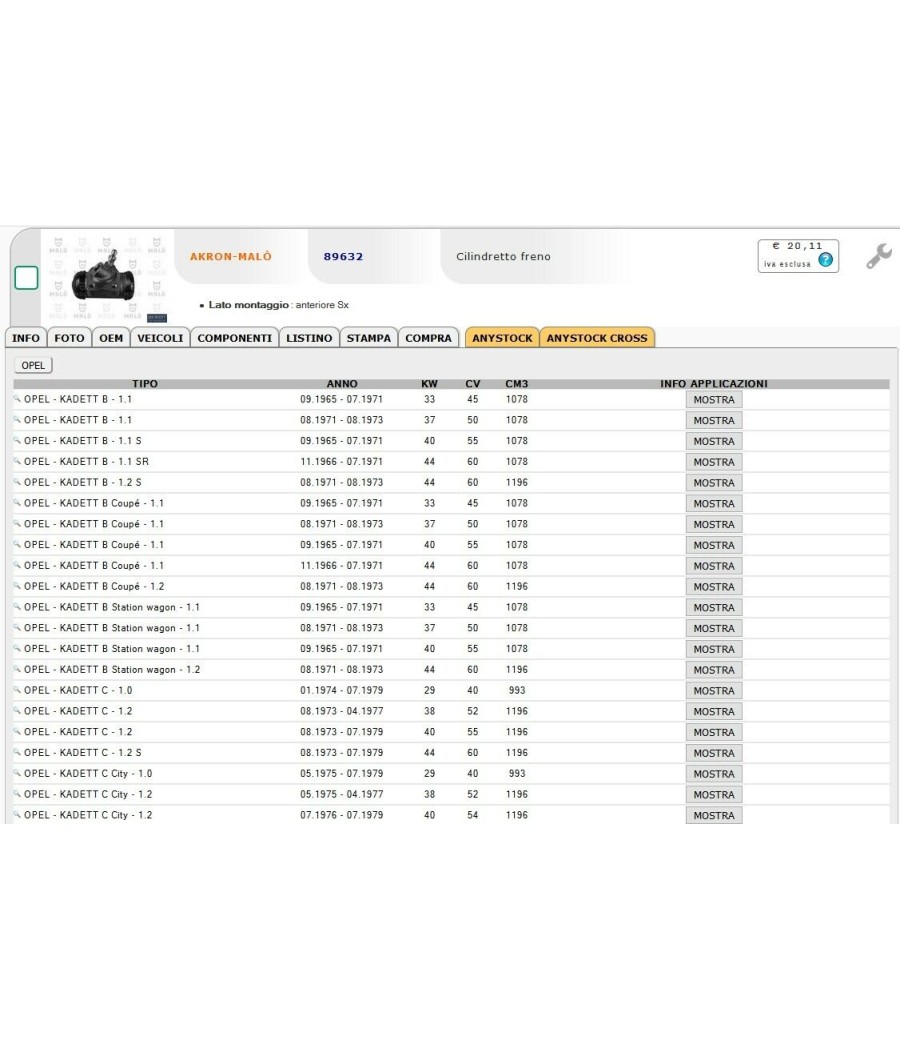Click MOSTRA for Kadett B Coupé 1.2

click(714, 587)
